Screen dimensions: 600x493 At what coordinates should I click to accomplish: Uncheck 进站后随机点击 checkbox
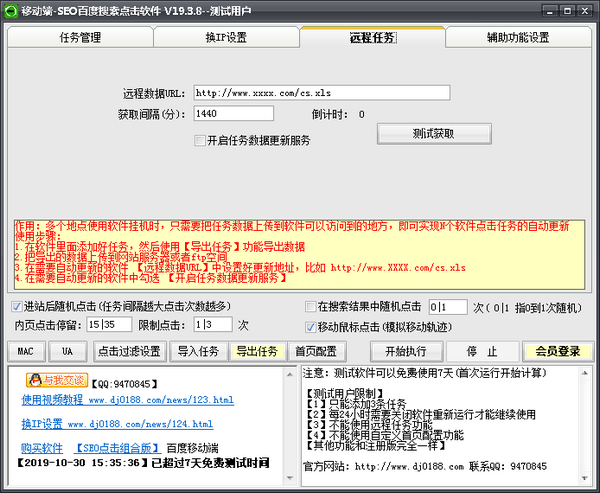pos(16,307)
